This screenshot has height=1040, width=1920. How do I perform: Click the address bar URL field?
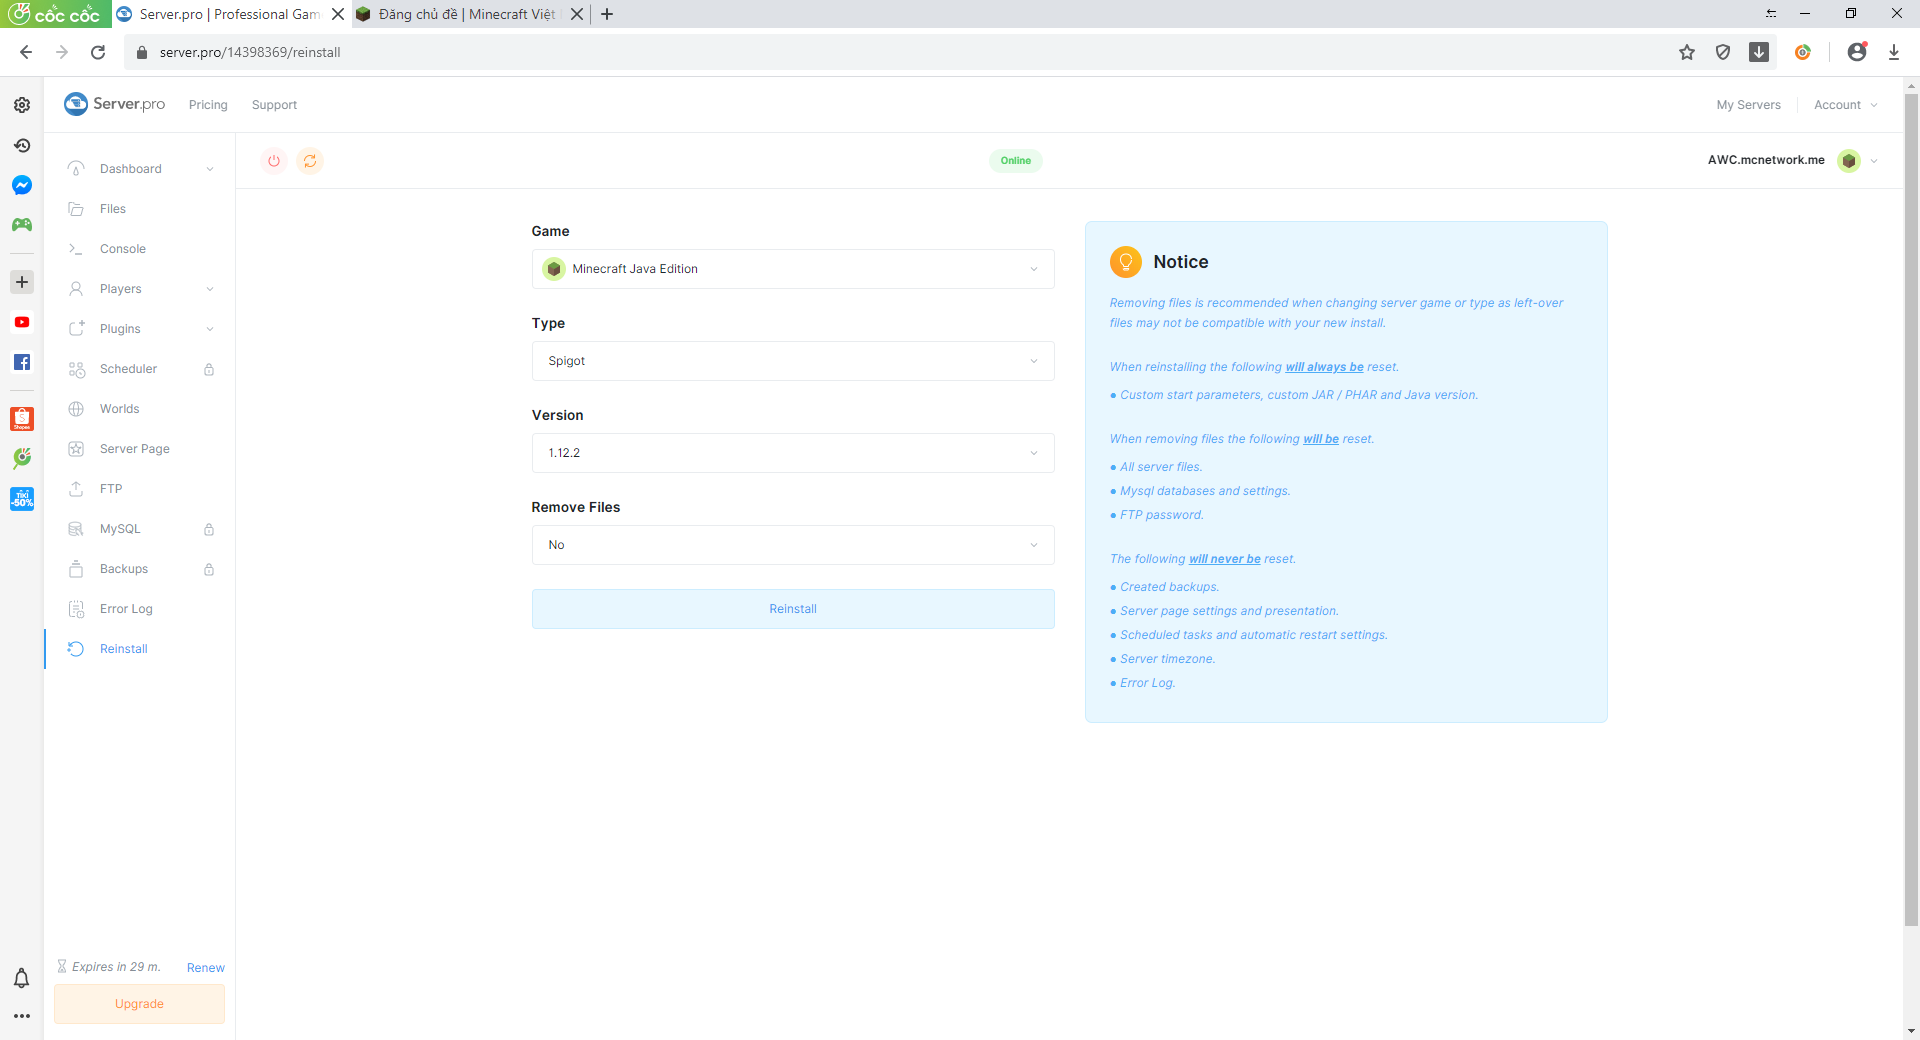pyautogui.click(x=900, y=52)
